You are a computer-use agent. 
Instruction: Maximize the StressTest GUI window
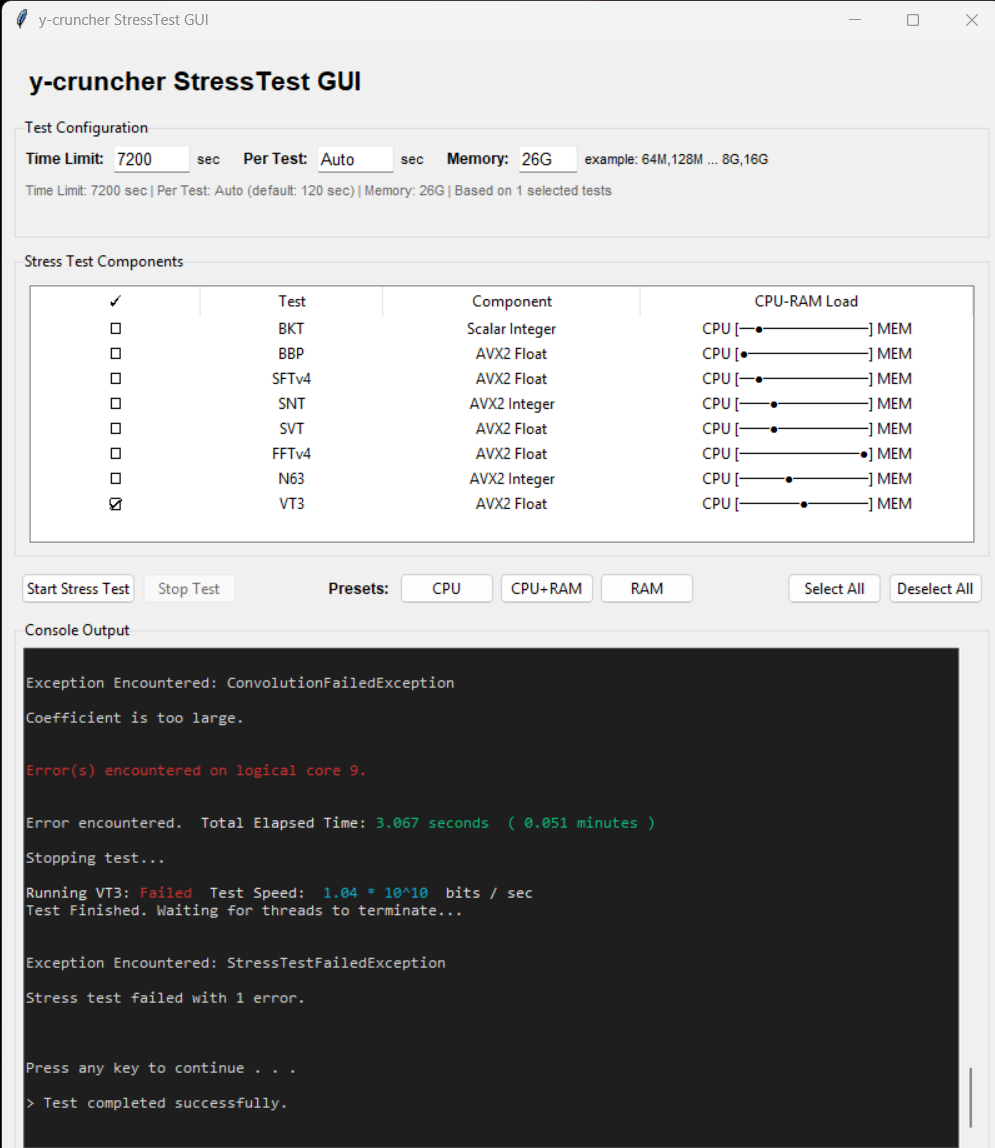tap(913, 20)
